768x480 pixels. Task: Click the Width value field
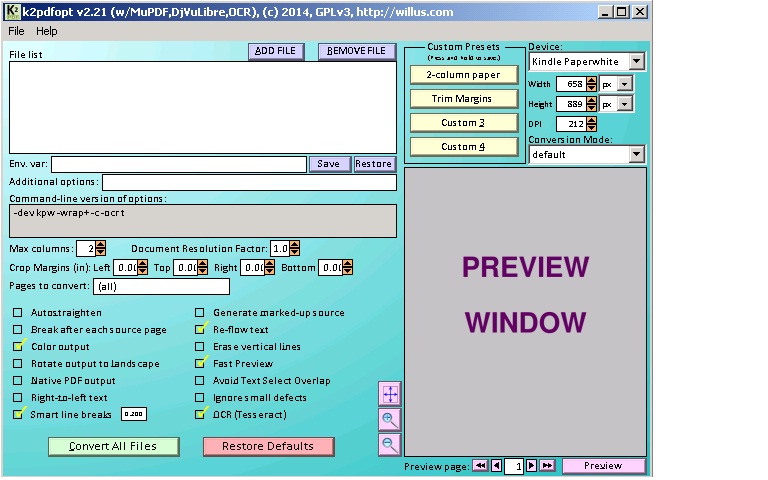[x=571, y=84]
